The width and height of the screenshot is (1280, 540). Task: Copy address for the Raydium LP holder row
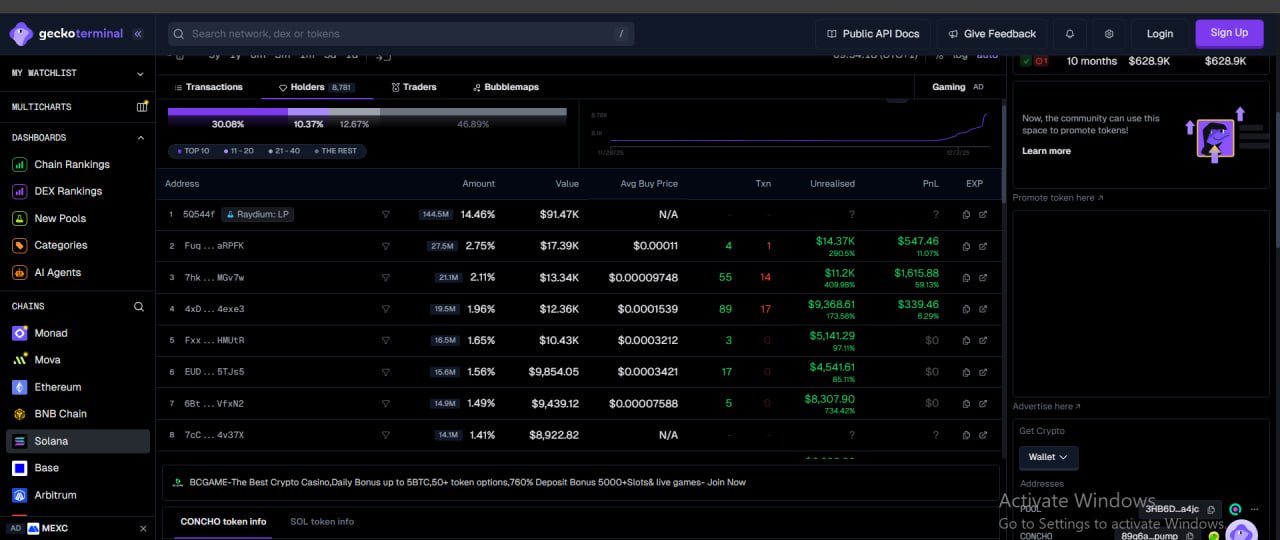coord(966,215)
